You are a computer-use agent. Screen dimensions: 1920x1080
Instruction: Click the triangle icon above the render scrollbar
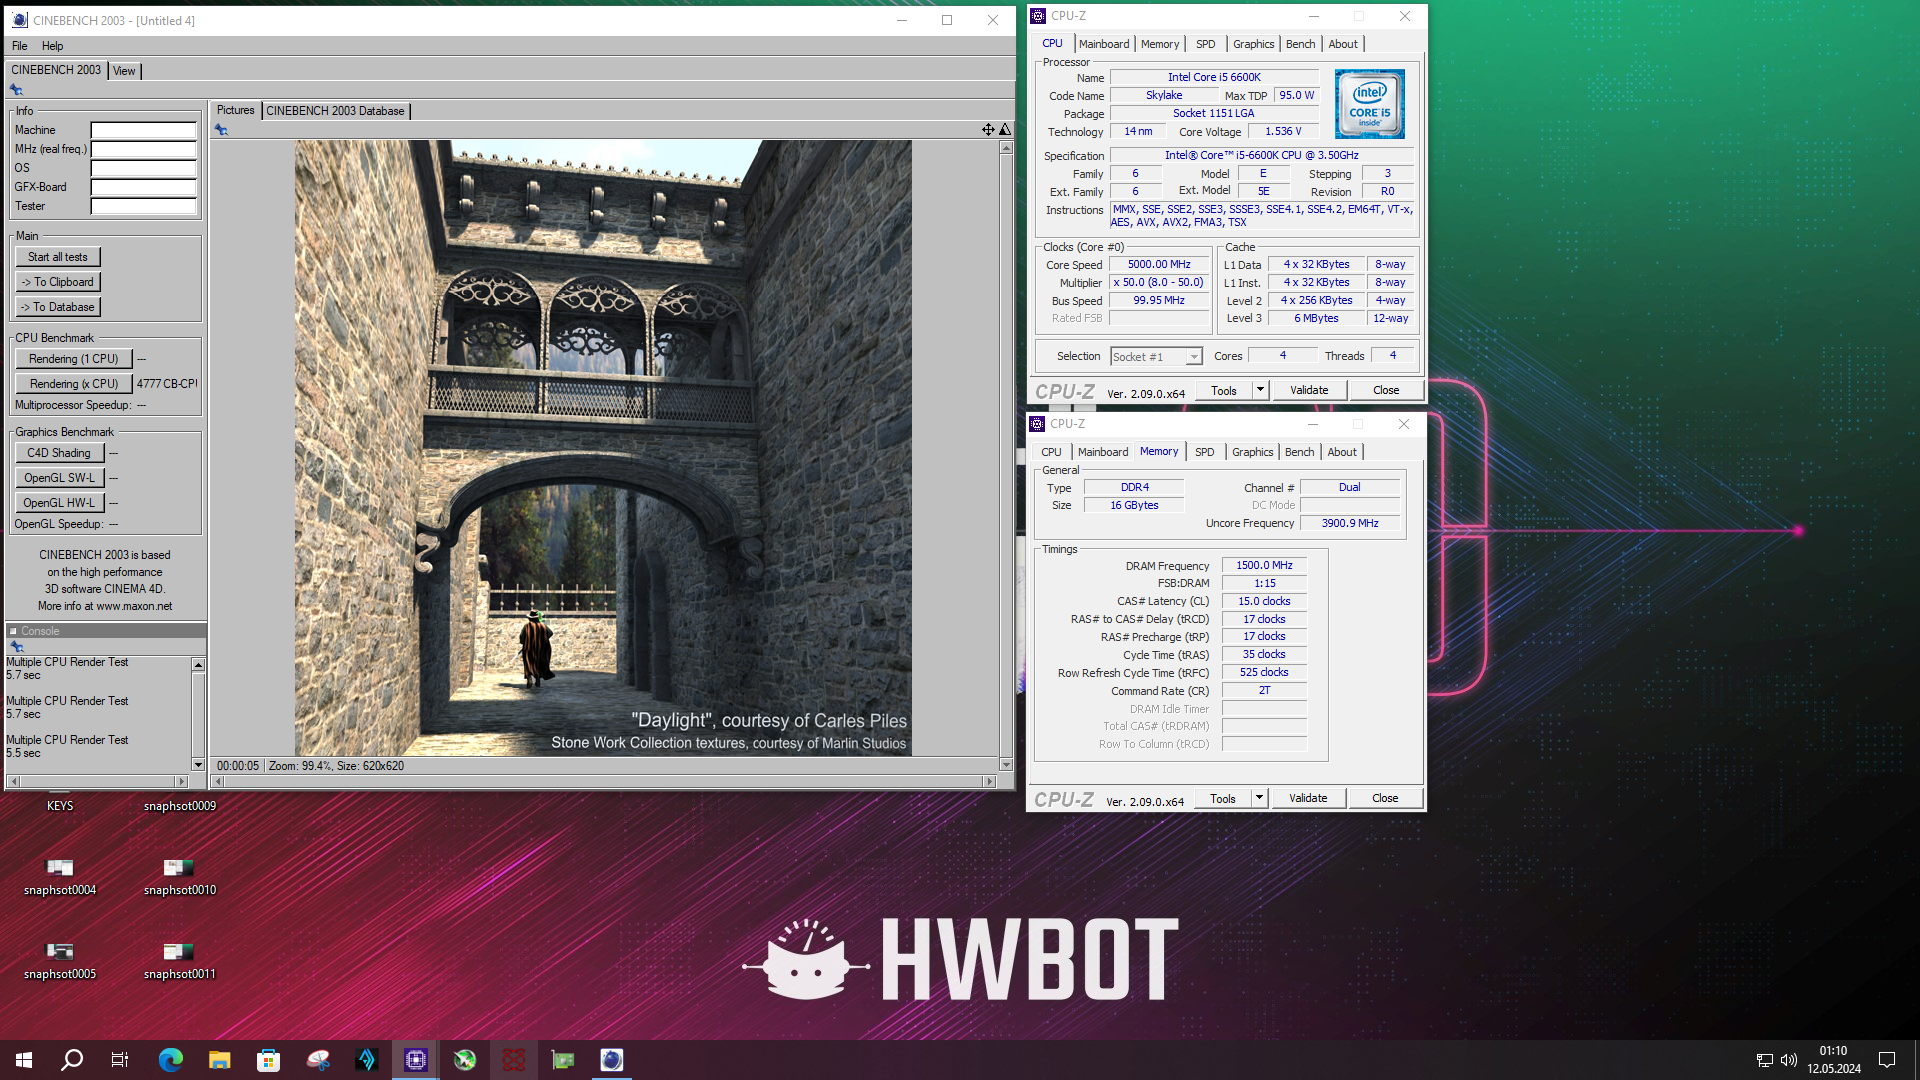[x=1005, y=129]
